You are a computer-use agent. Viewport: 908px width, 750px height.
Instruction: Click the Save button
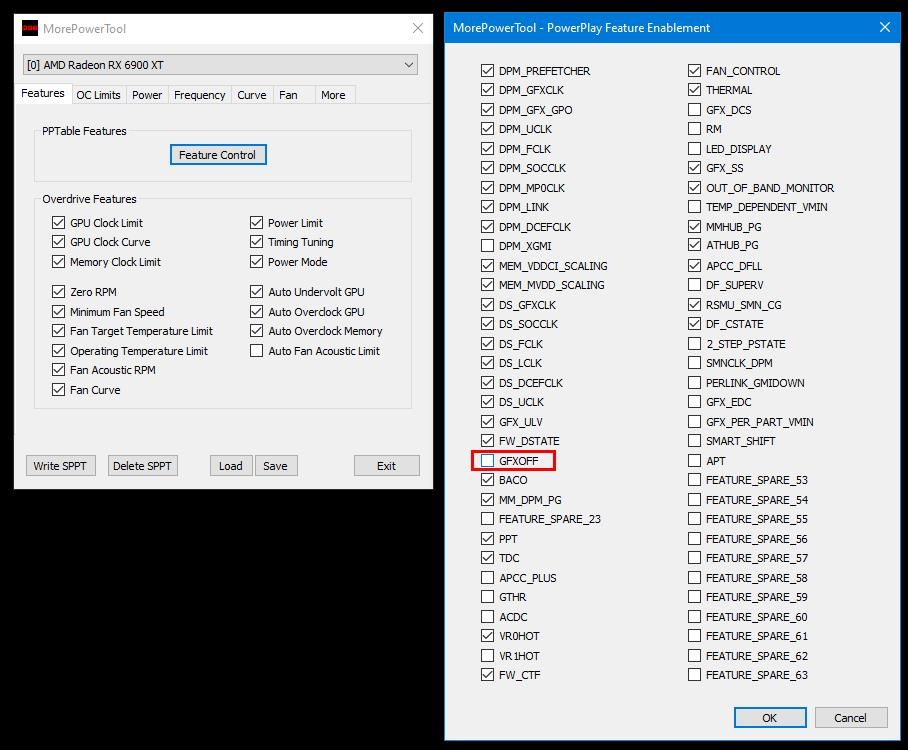[276, 466]
